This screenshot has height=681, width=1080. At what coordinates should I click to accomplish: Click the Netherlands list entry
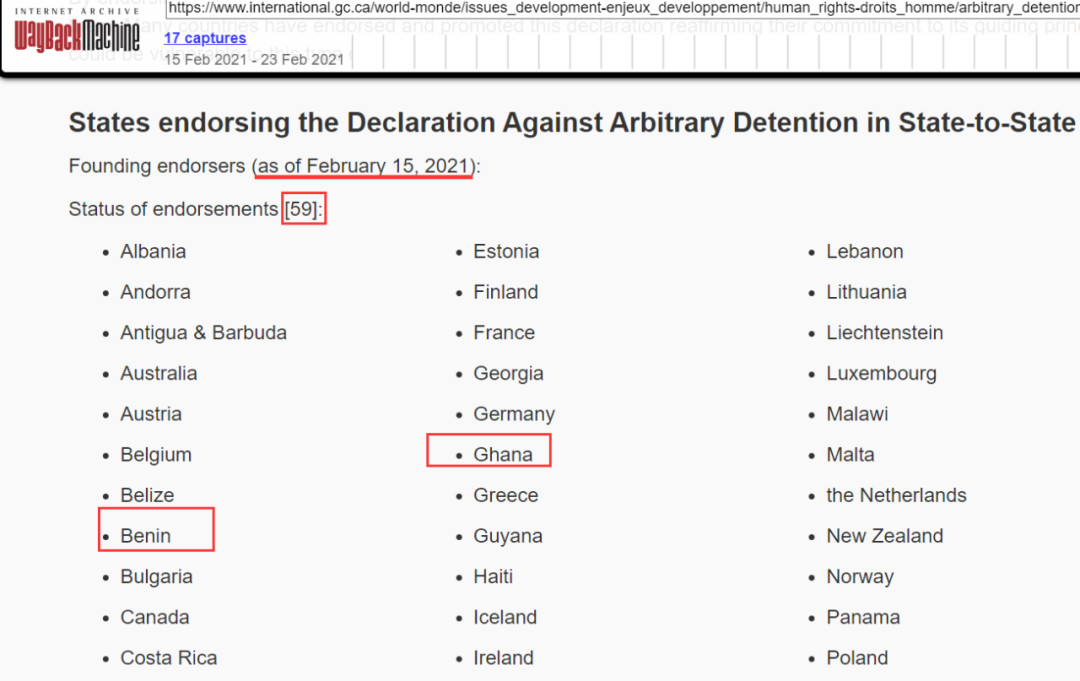896,496
